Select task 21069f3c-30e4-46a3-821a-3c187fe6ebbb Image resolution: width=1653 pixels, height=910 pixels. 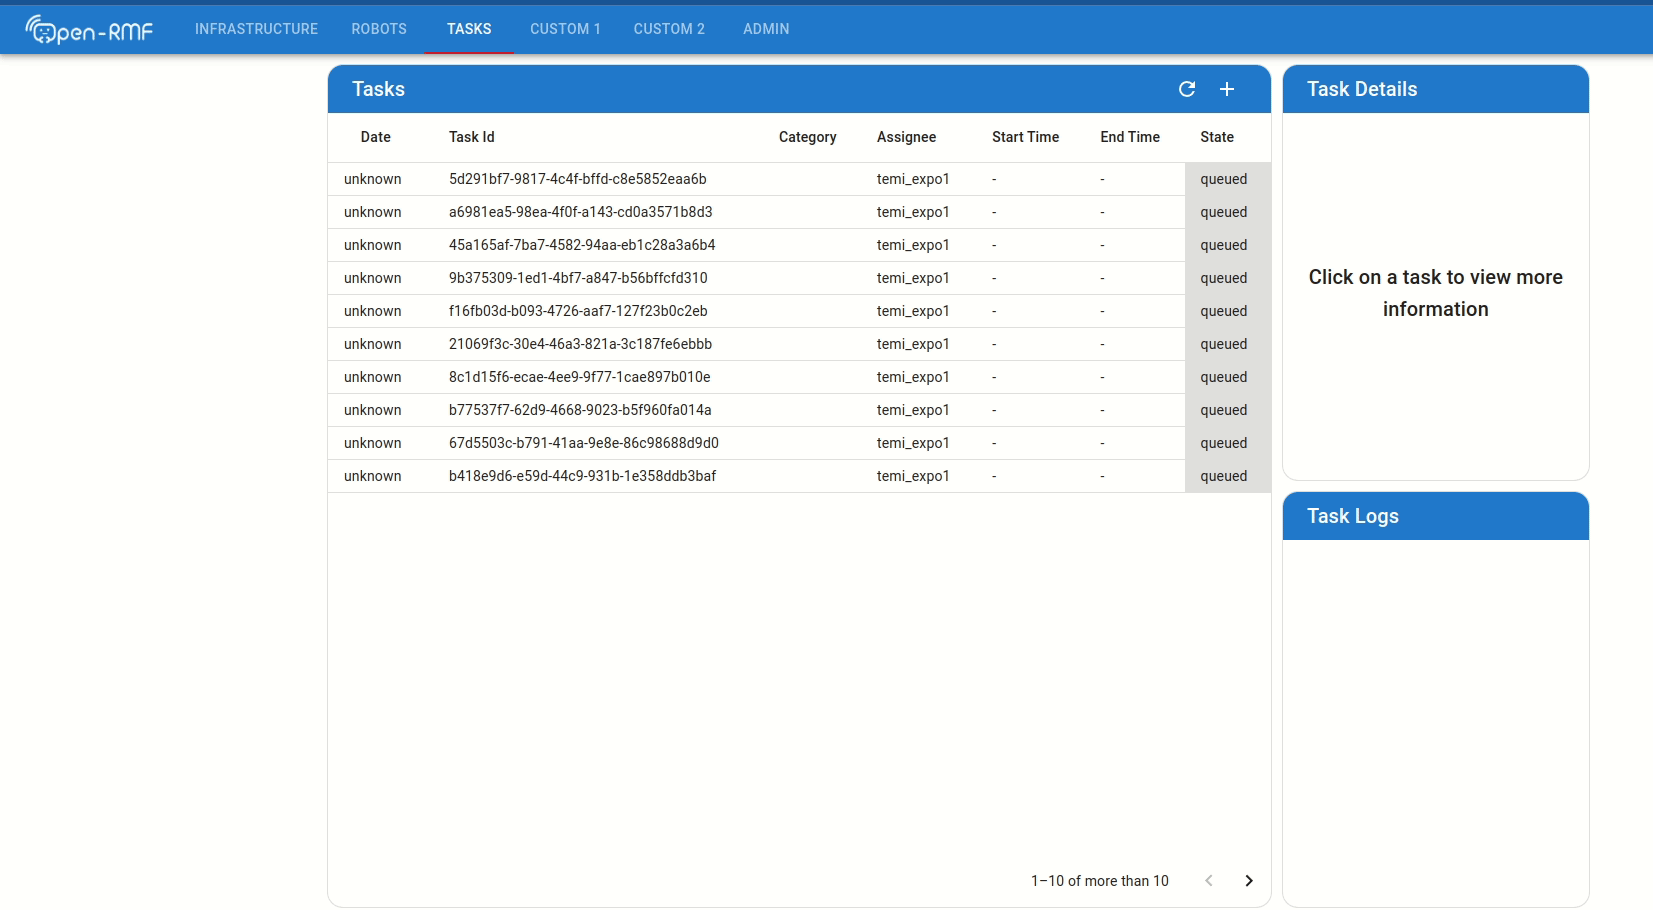(799, 344)
